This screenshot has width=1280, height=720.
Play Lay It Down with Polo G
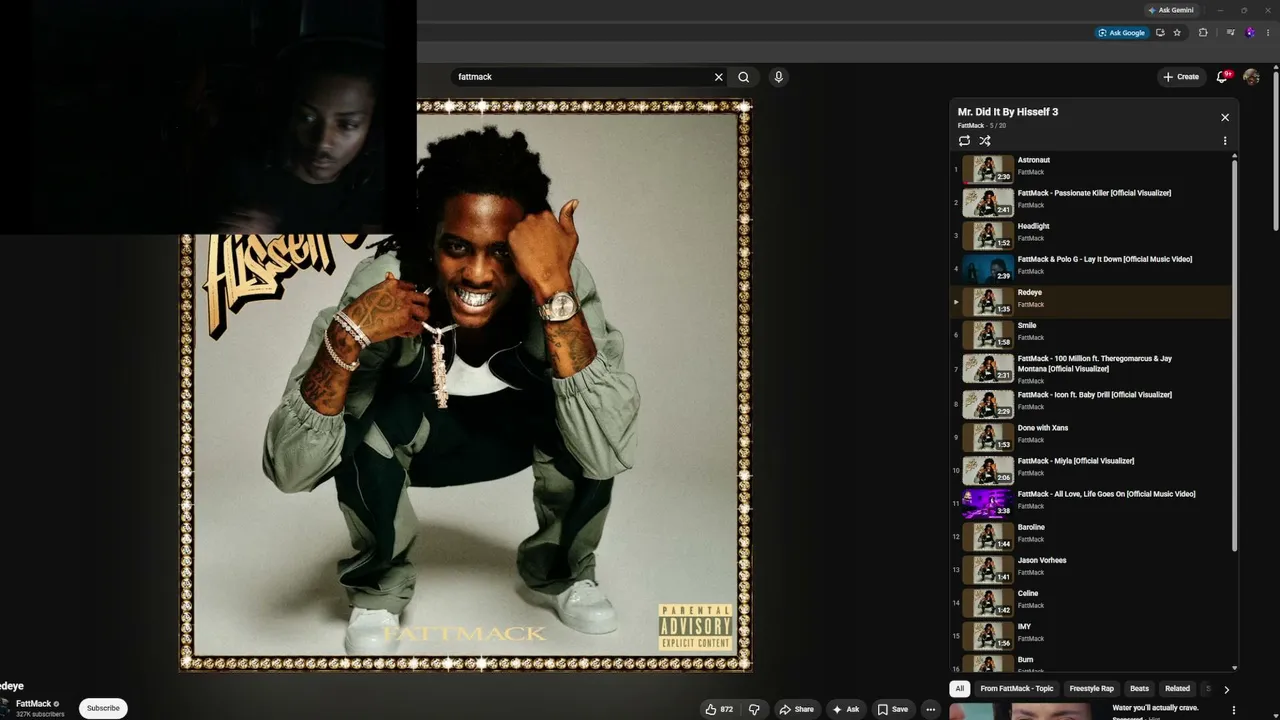pos(1091,268)
